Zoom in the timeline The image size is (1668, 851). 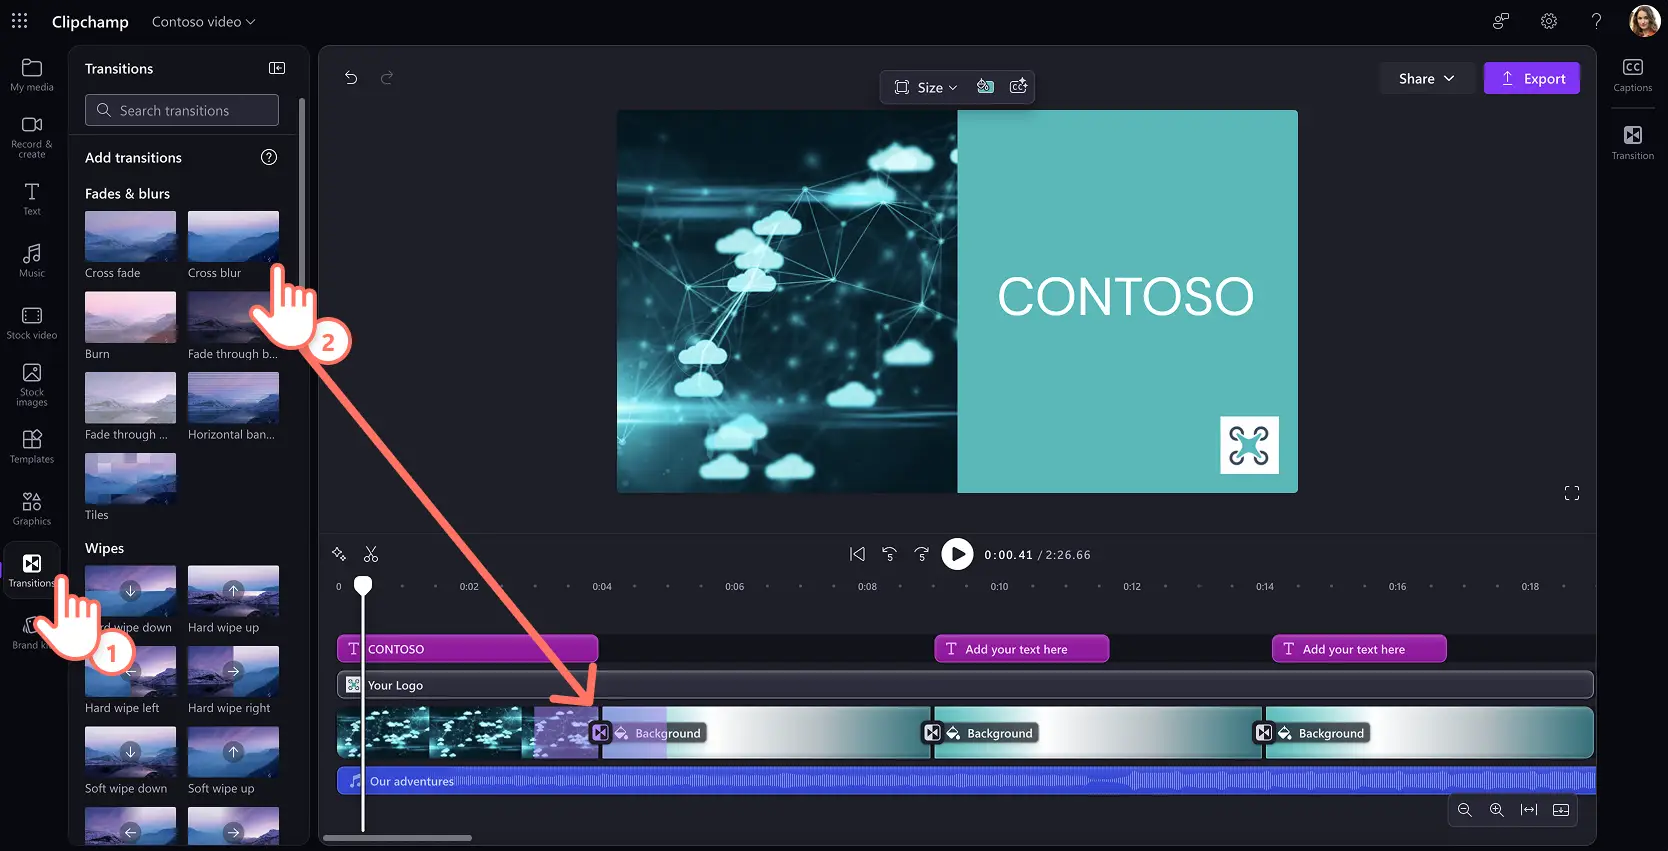(1497, 810)
